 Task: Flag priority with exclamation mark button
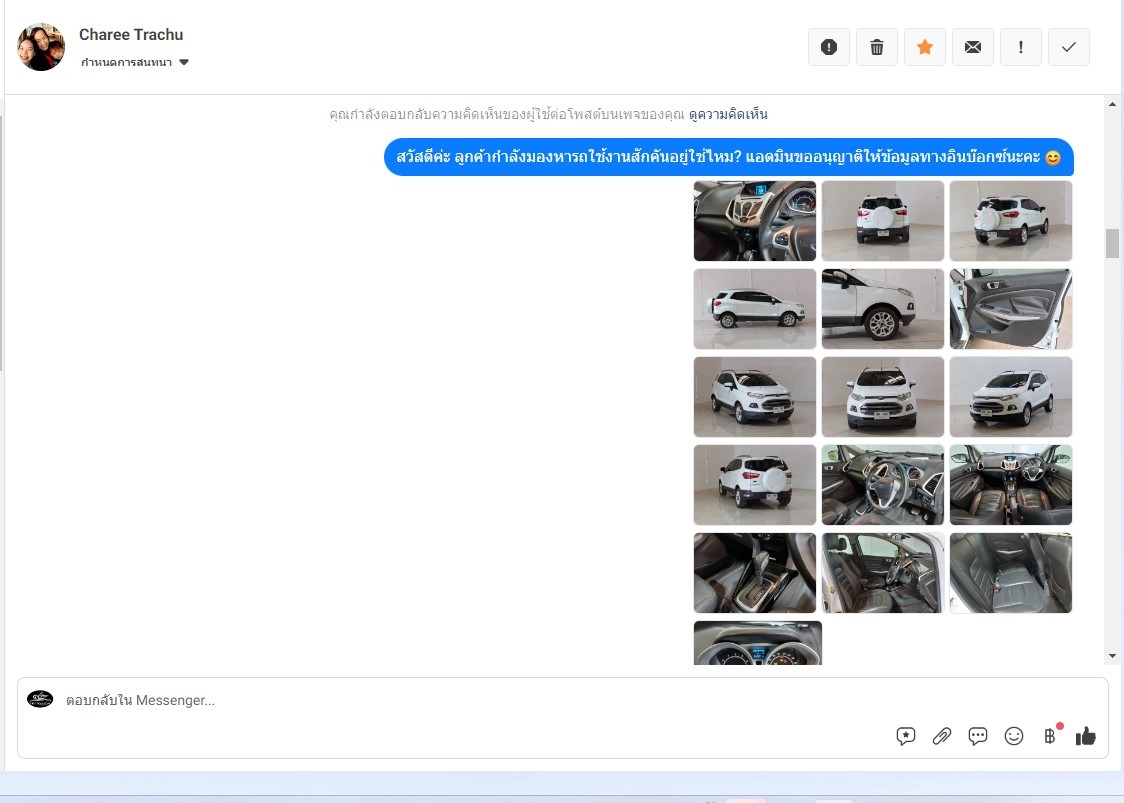click(x=1021, y=47)
